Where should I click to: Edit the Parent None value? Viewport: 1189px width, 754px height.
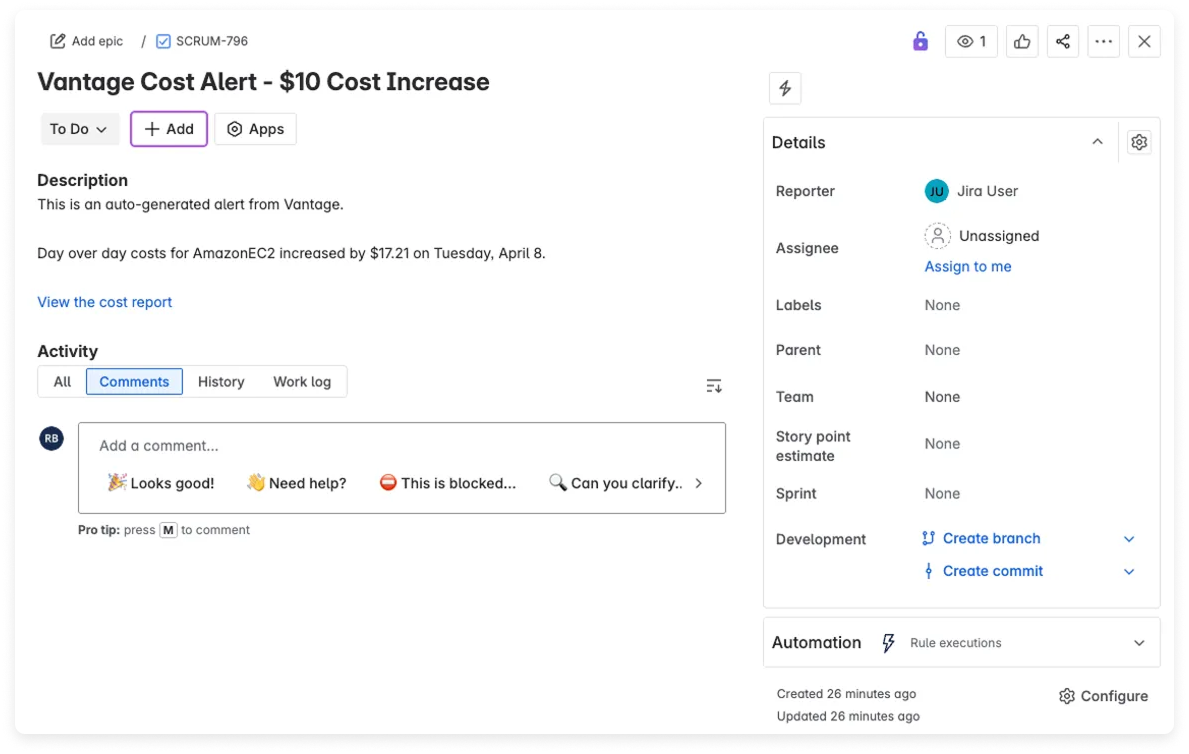tap(942, 350)
